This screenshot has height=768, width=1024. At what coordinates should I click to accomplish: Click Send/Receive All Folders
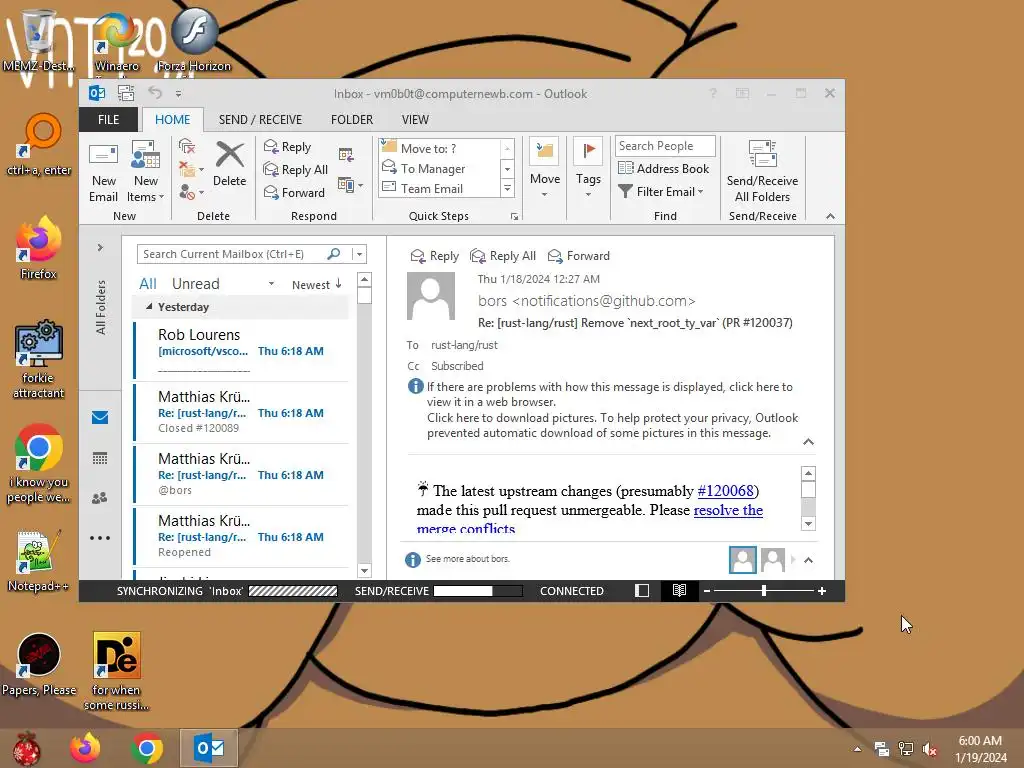[x=762, y=172]
